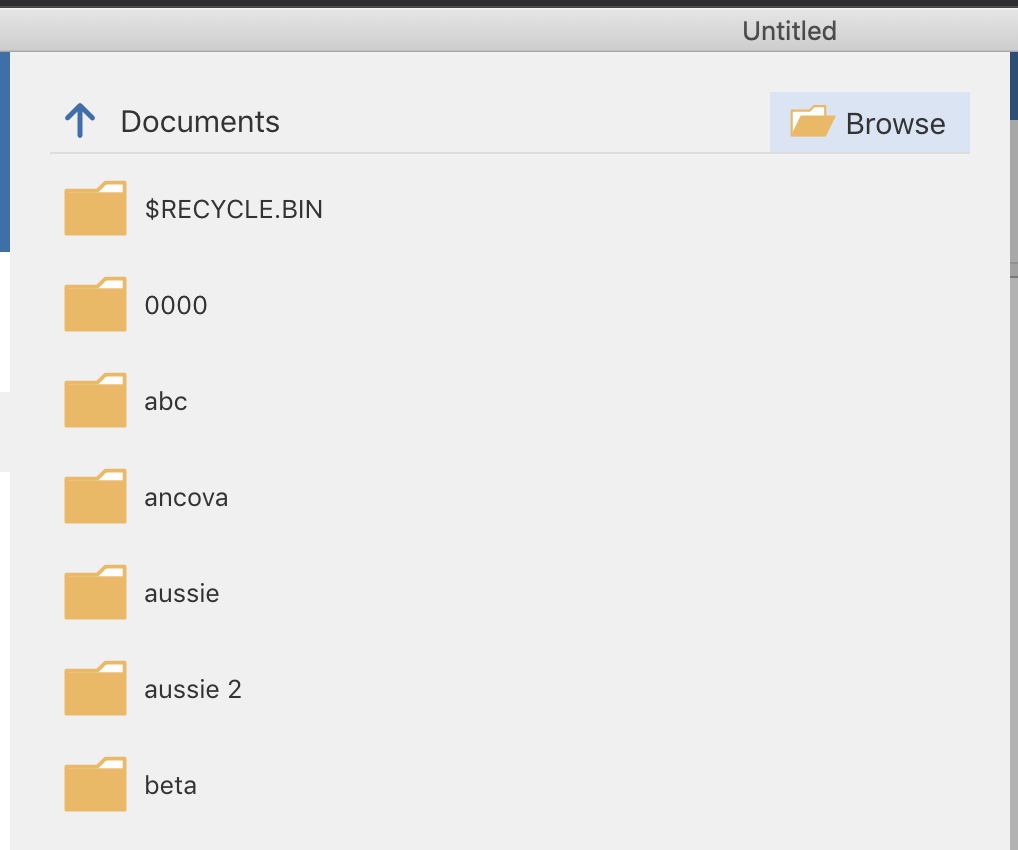Open the 0000 folder
This screenshot has width=1018, height=850.
(176, 304)
